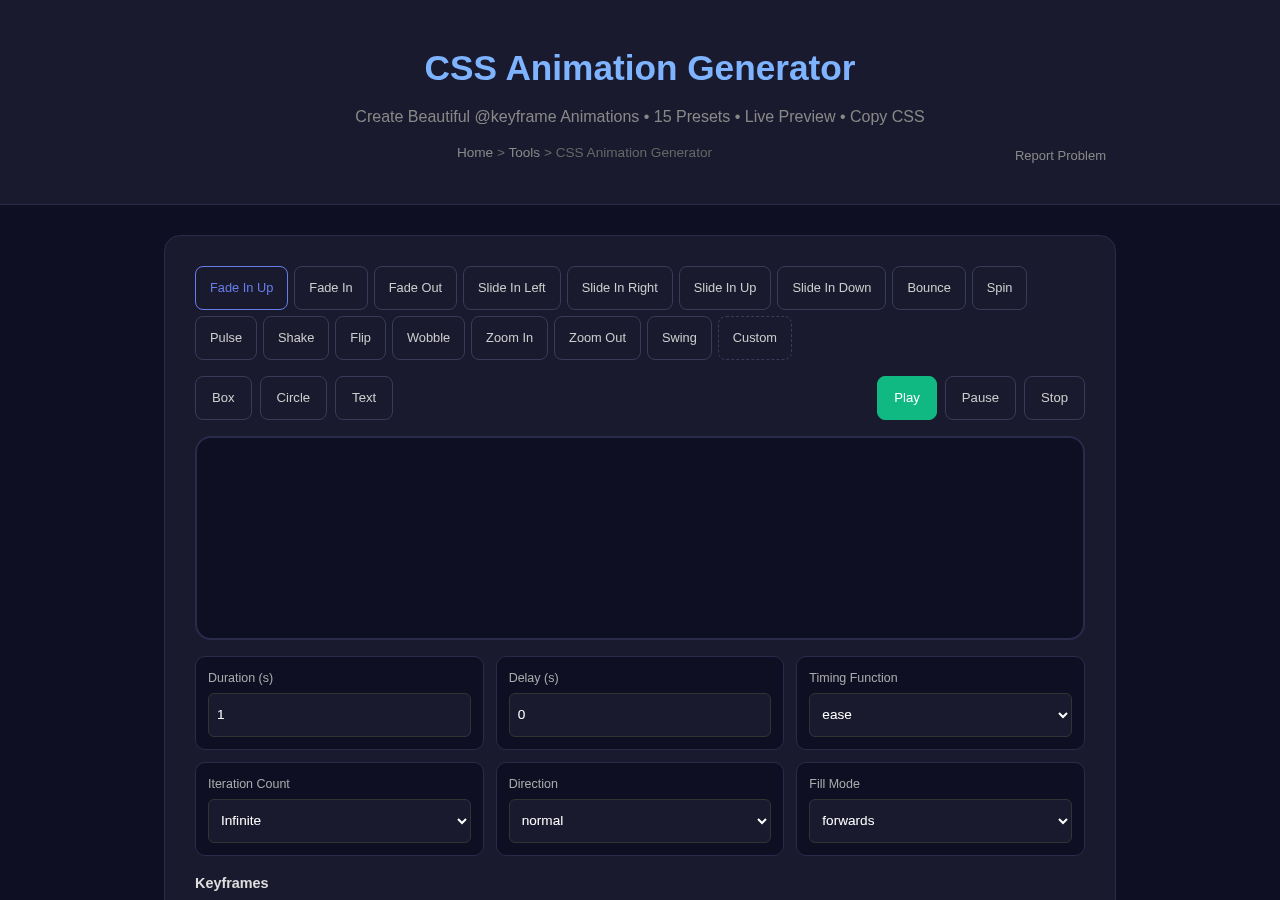Switch preview shape to Box
1280x900 pixels.
(x=223, y=398)
